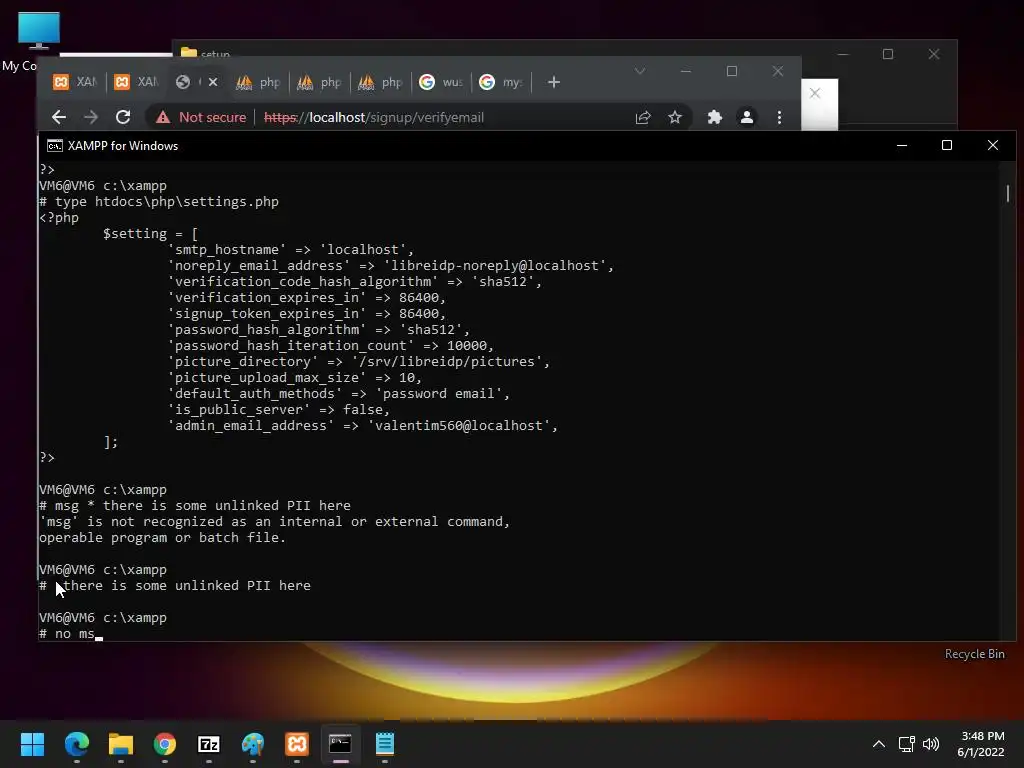Open My Computer desktop icon

coord(39,31)
